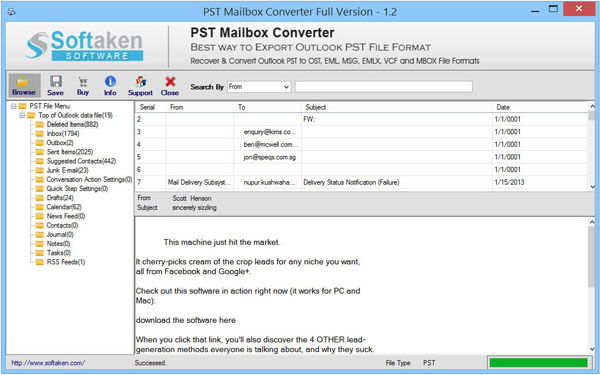
Task: Select the Inbox(1794) folder
Action: [x=63, y=134]
